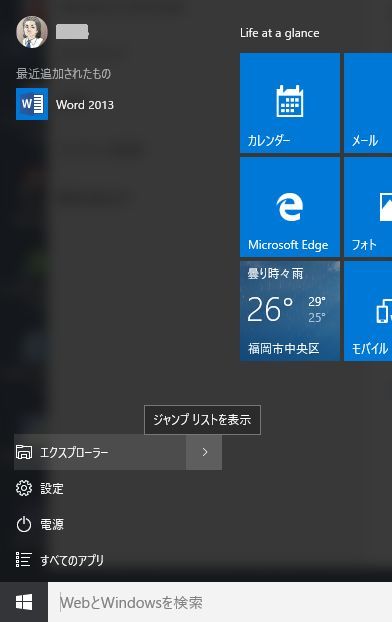Screen dimensions: 392x622
Task: Click the user account avatar picture
Action: pyautogui.click(x=32, y=32)
